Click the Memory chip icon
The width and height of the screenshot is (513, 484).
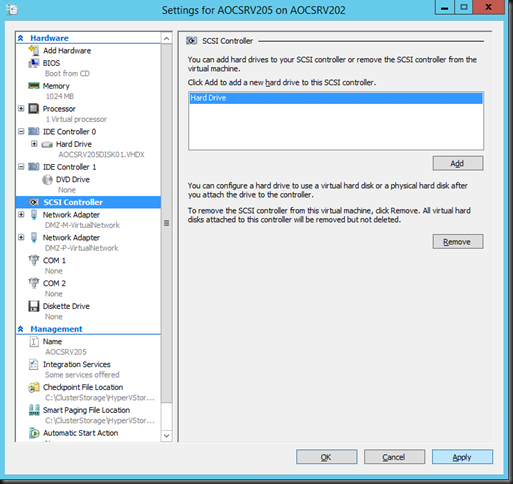click(34, 86)
